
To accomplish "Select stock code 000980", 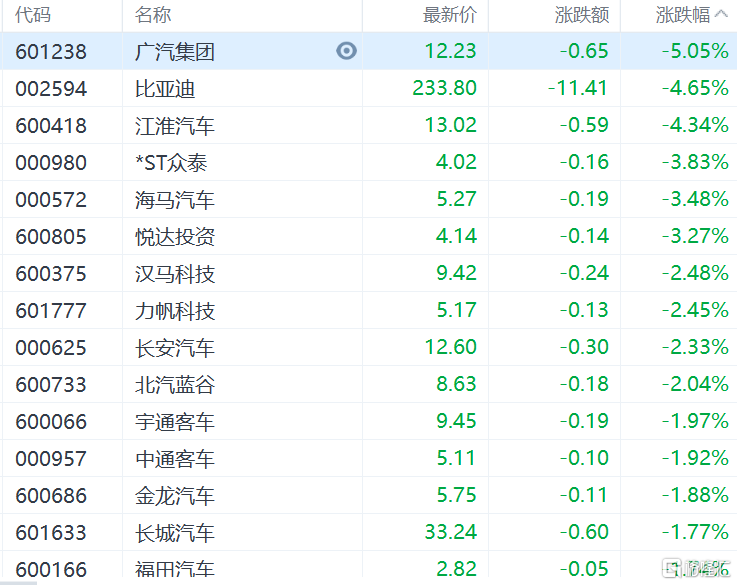I will [51, 163].
